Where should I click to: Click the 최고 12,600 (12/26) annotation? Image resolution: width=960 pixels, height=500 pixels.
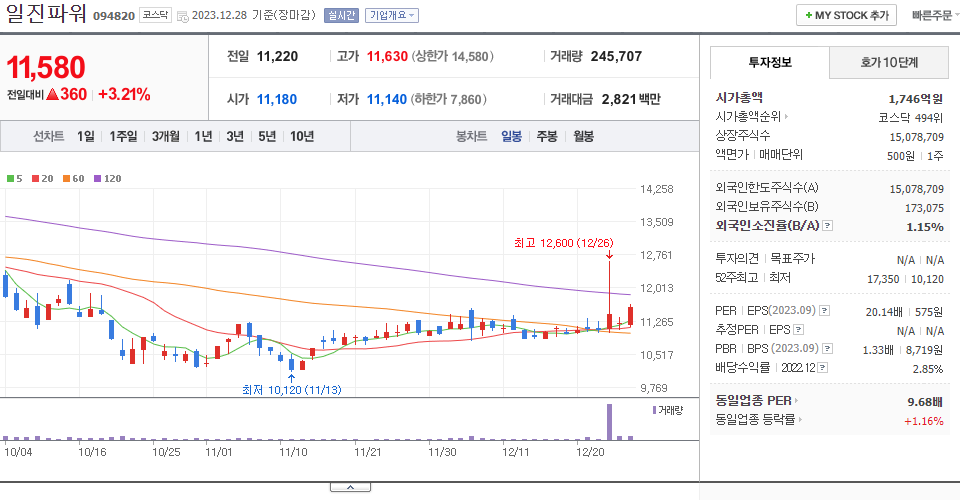(x=564, y=243)
